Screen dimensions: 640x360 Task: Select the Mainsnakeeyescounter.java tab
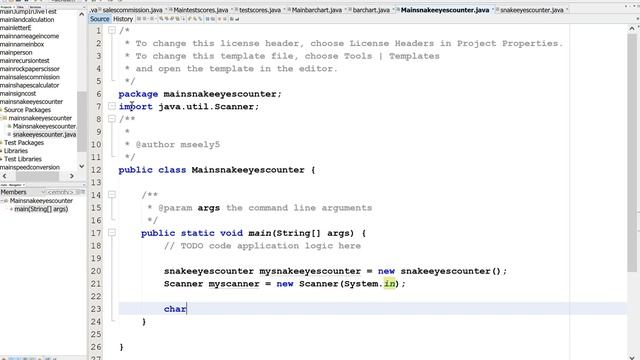coord(444,10)
